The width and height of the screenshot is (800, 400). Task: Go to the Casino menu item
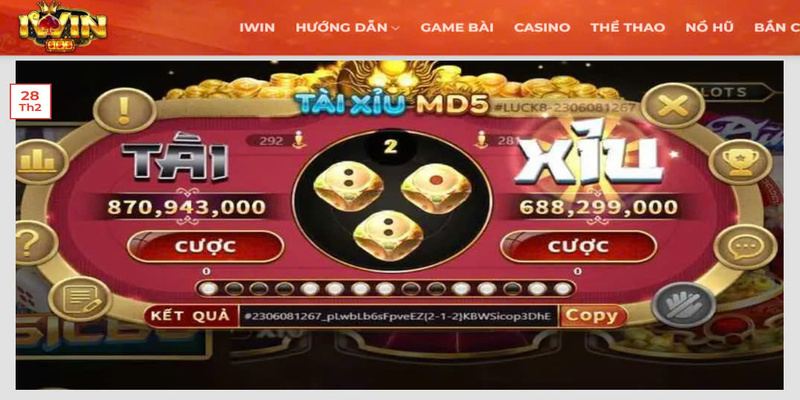542,28
